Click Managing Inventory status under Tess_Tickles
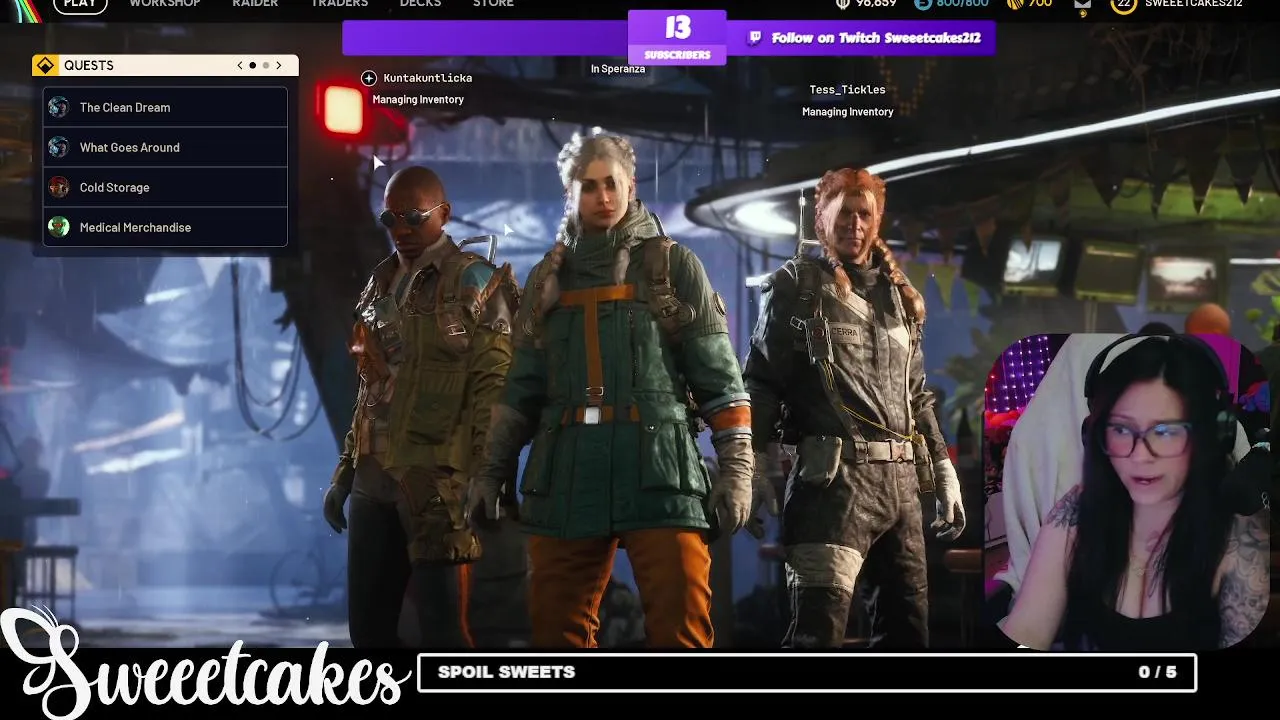 (847, 112)
